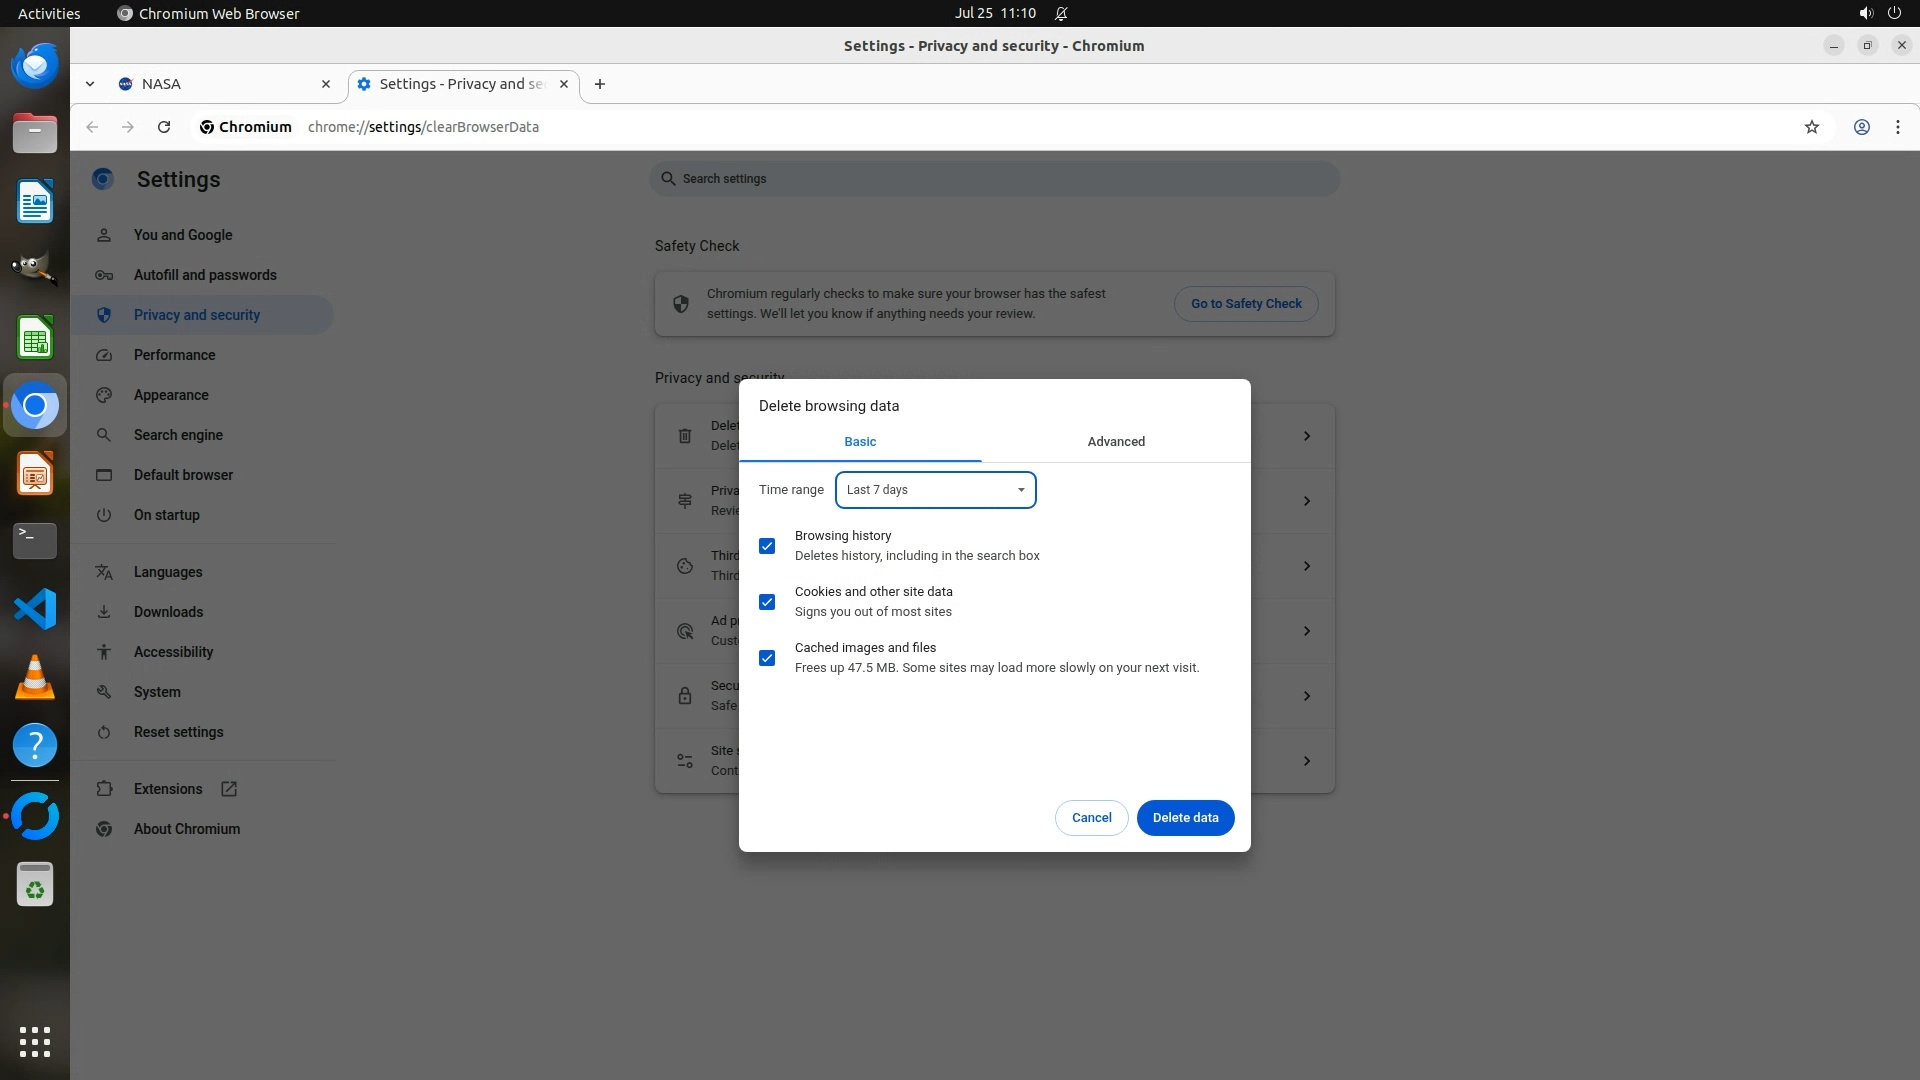Open the three-dot Chromium menu
Image resolution: width=1920 pixels, height=1080 pixels.
tap(1897, 127)
